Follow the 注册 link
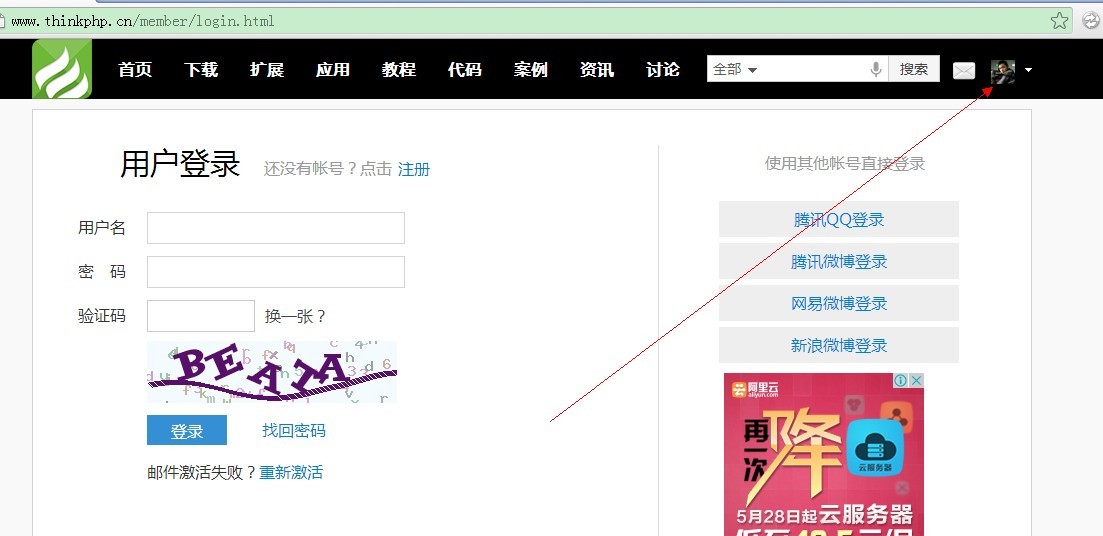The height and width of the screenshot is (536, 1103). pyautogui.click(x=414, y=169)
